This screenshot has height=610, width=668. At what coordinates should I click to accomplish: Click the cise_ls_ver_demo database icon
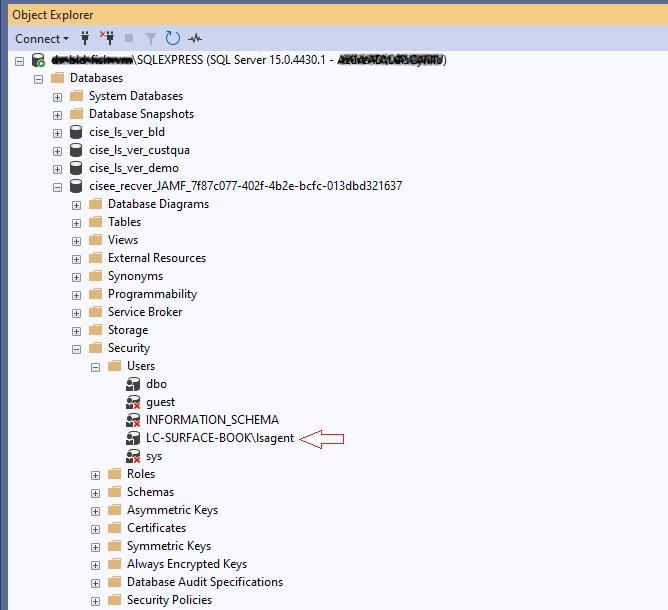(x=76, y=168)
